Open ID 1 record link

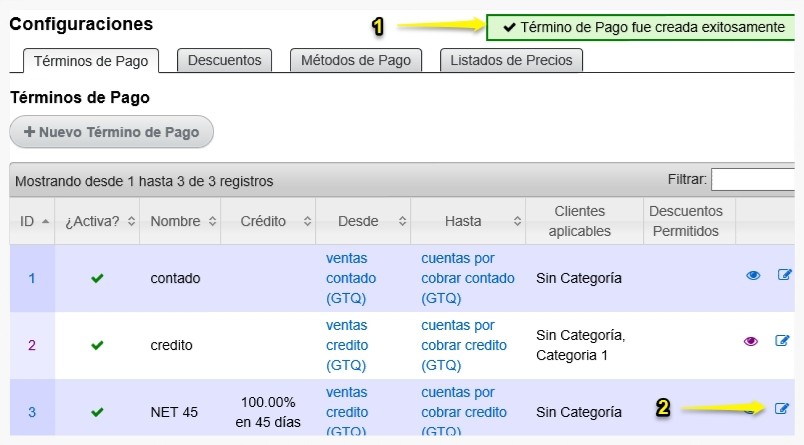point(32,278)
